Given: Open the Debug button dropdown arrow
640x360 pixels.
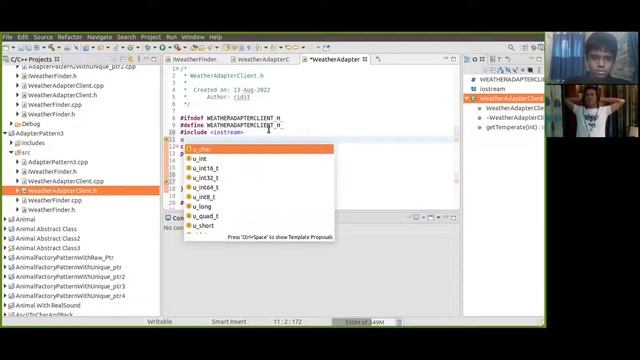Looking at the screenshot, I should pyautogui.click(x=155, y=48).
